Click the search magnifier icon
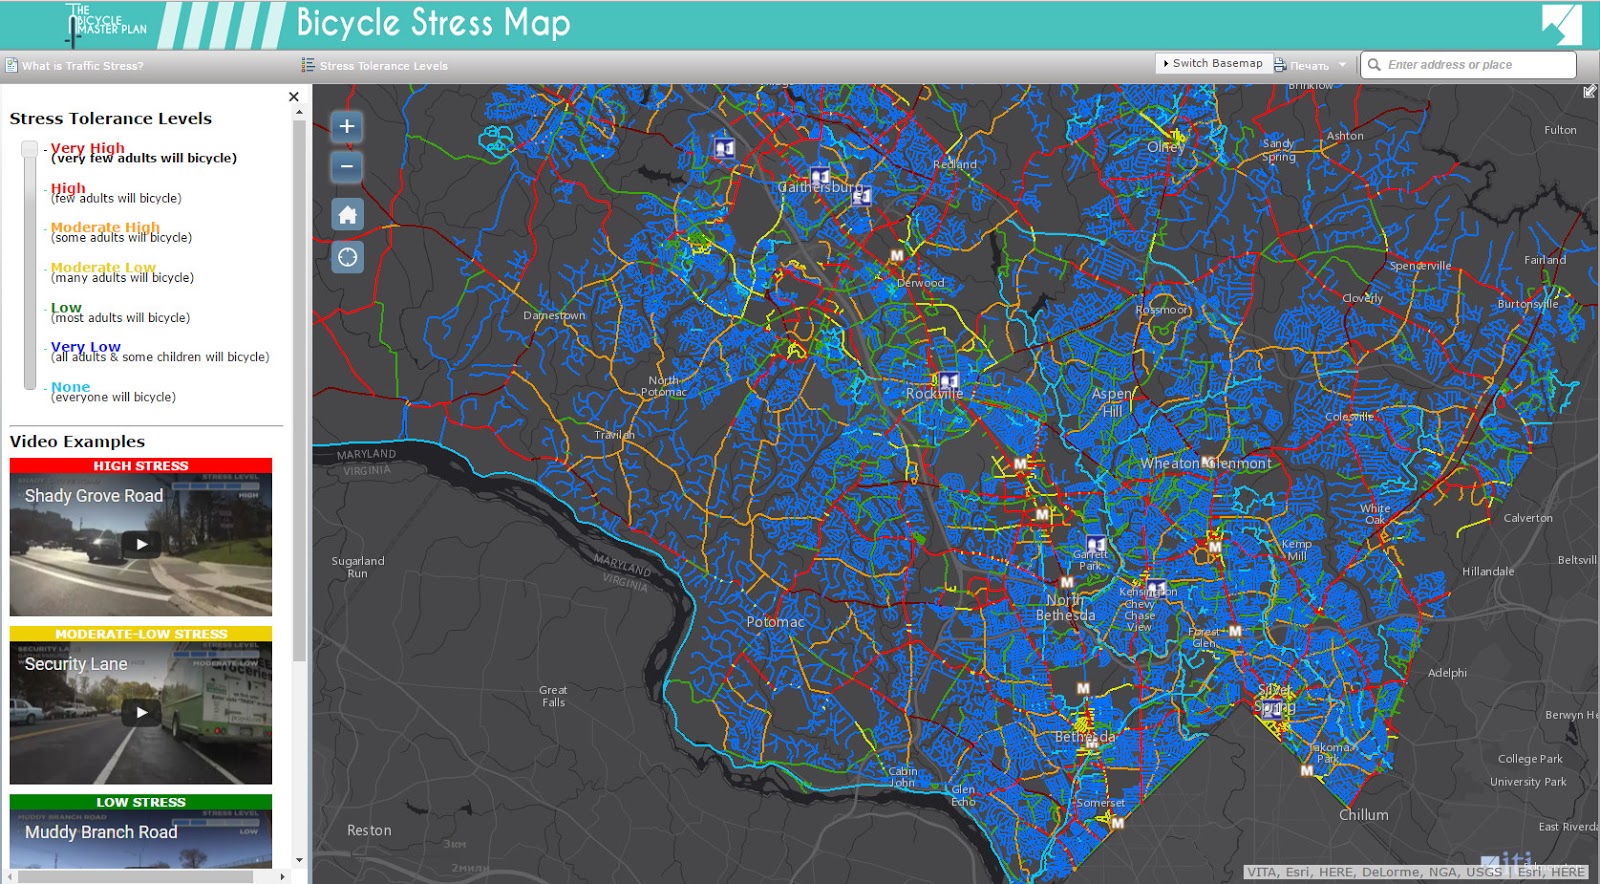 pyautogui.click(x=1375, y=65)
